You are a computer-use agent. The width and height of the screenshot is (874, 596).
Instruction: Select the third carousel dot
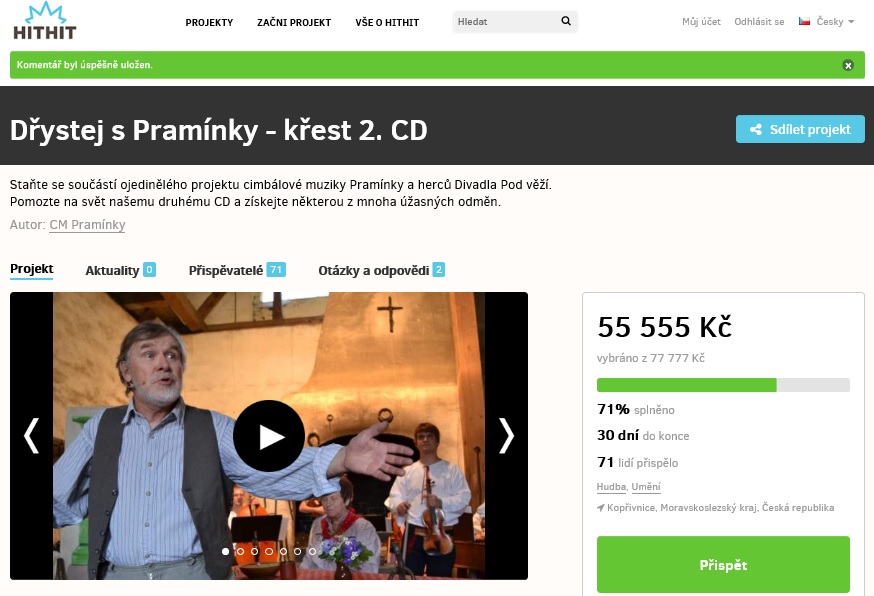coord(254,551)
